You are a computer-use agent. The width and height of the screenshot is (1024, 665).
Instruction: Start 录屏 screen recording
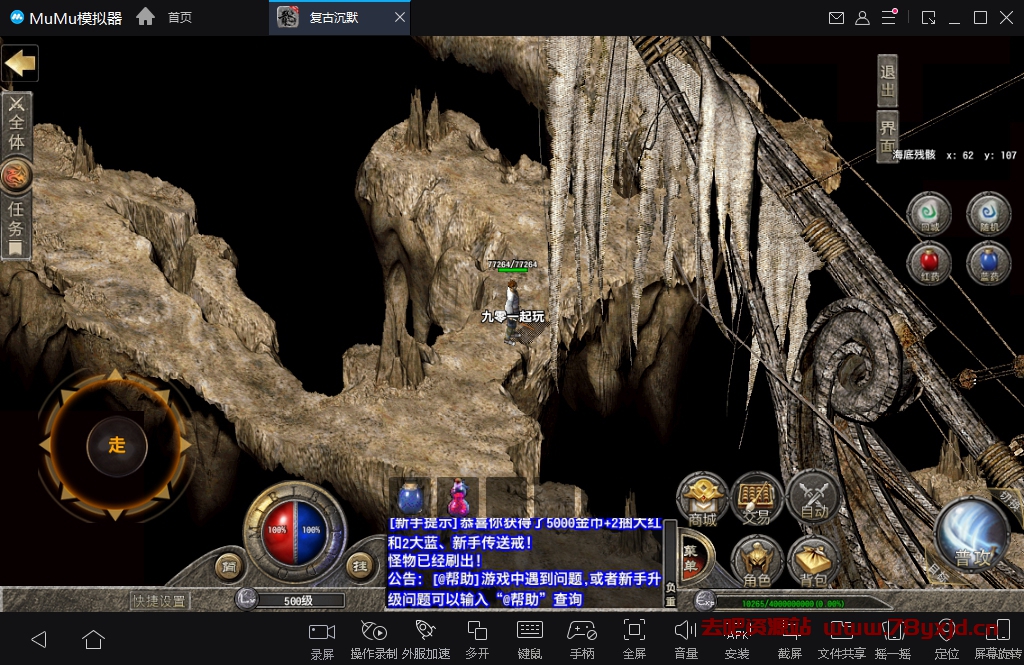pyautogui.click(x=322, y=640)
